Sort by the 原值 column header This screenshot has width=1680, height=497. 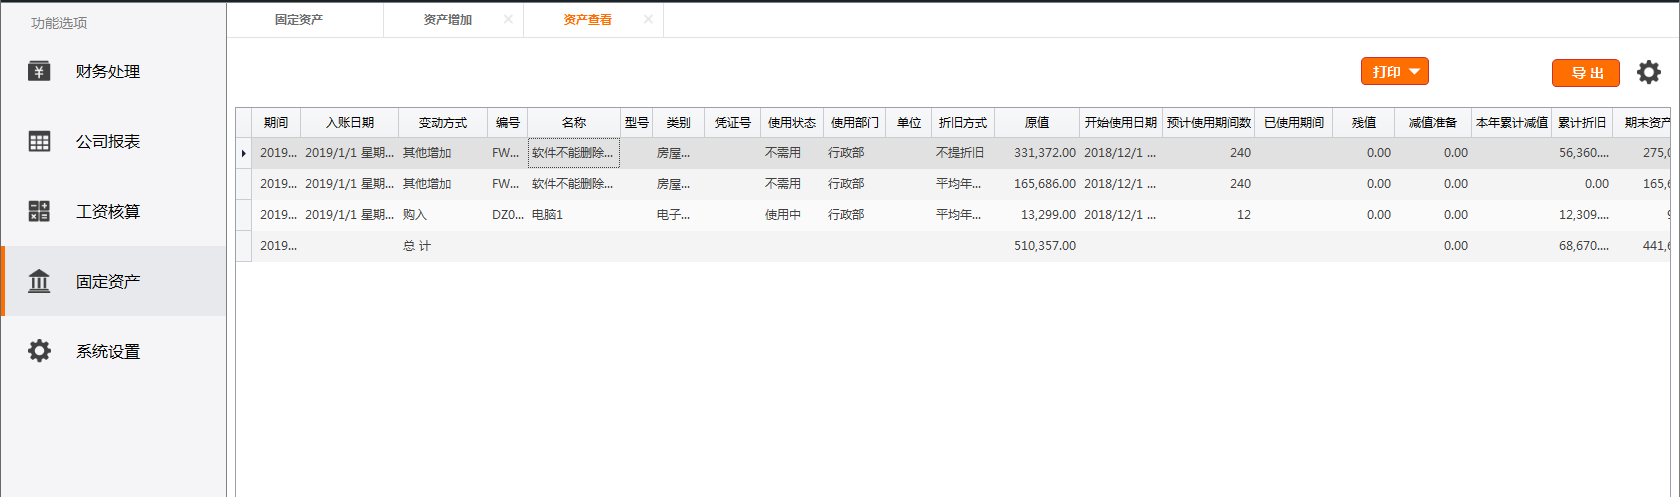coord(1037,122)
